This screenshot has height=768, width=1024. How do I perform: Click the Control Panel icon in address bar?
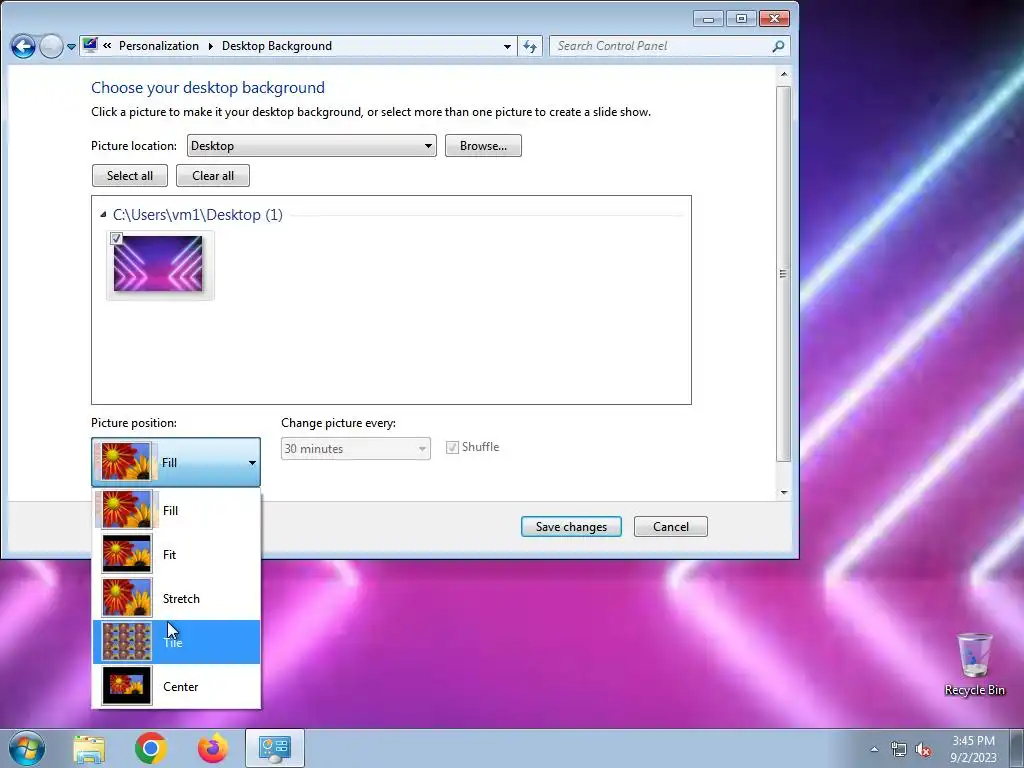[x=89, y=45]
